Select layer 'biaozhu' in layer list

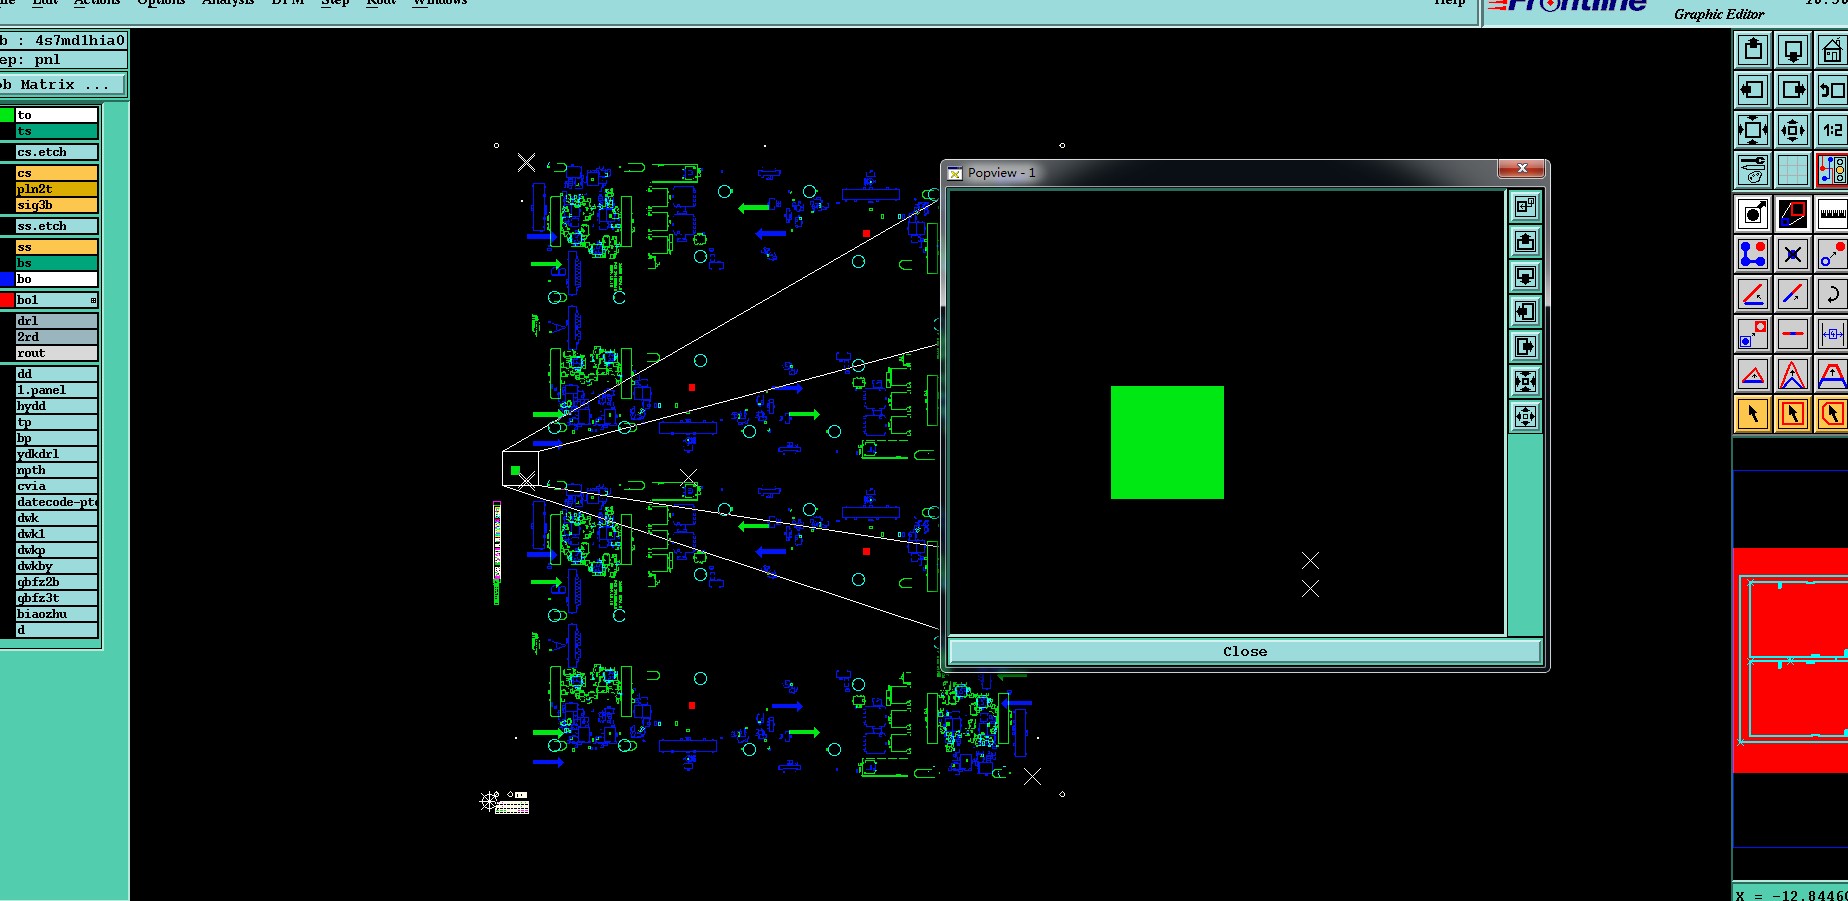pyautogui.click(x=57, y=614)
